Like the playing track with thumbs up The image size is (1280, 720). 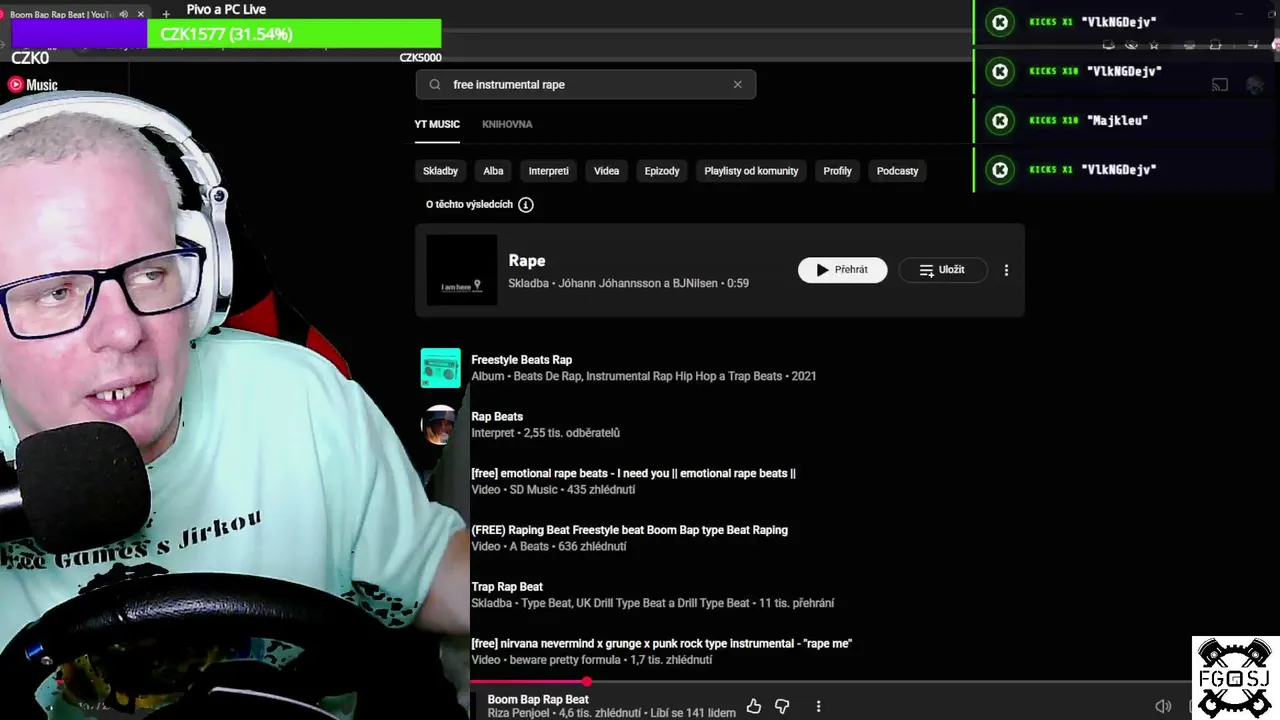(x=754, y=707)
